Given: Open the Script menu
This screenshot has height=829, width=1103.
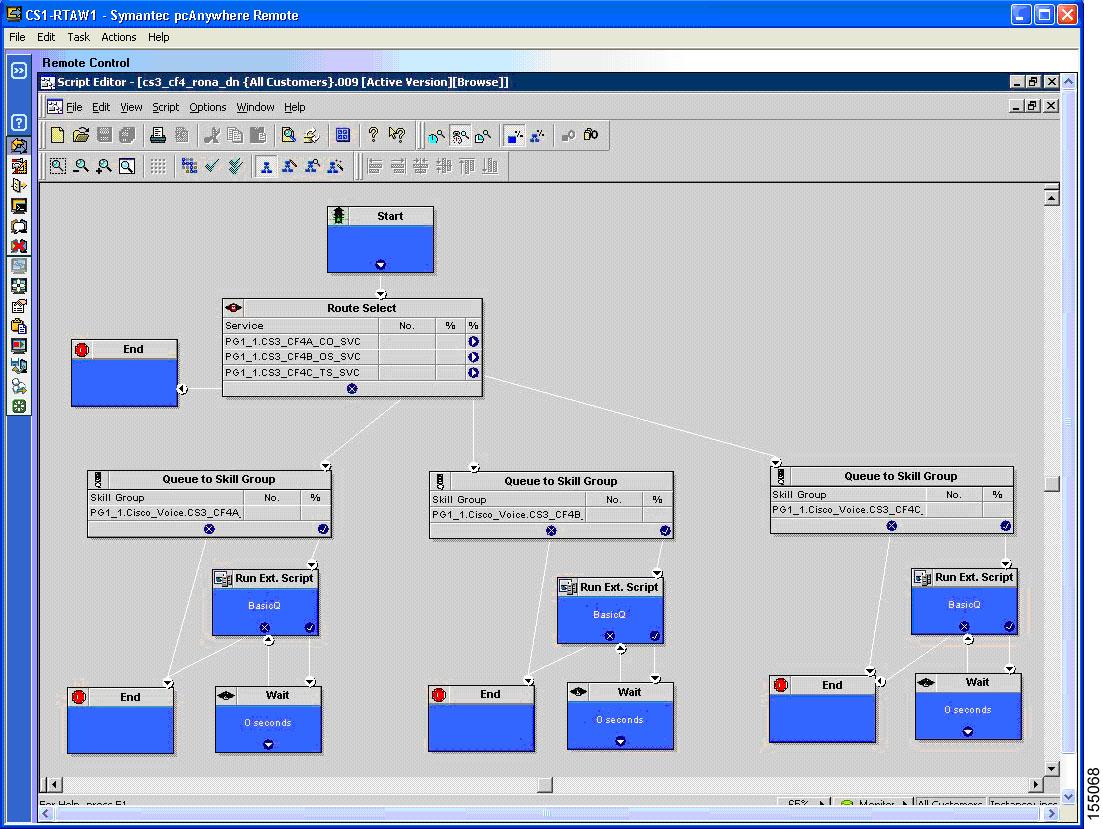Looking at the screenshot, I should click(165, 107).
